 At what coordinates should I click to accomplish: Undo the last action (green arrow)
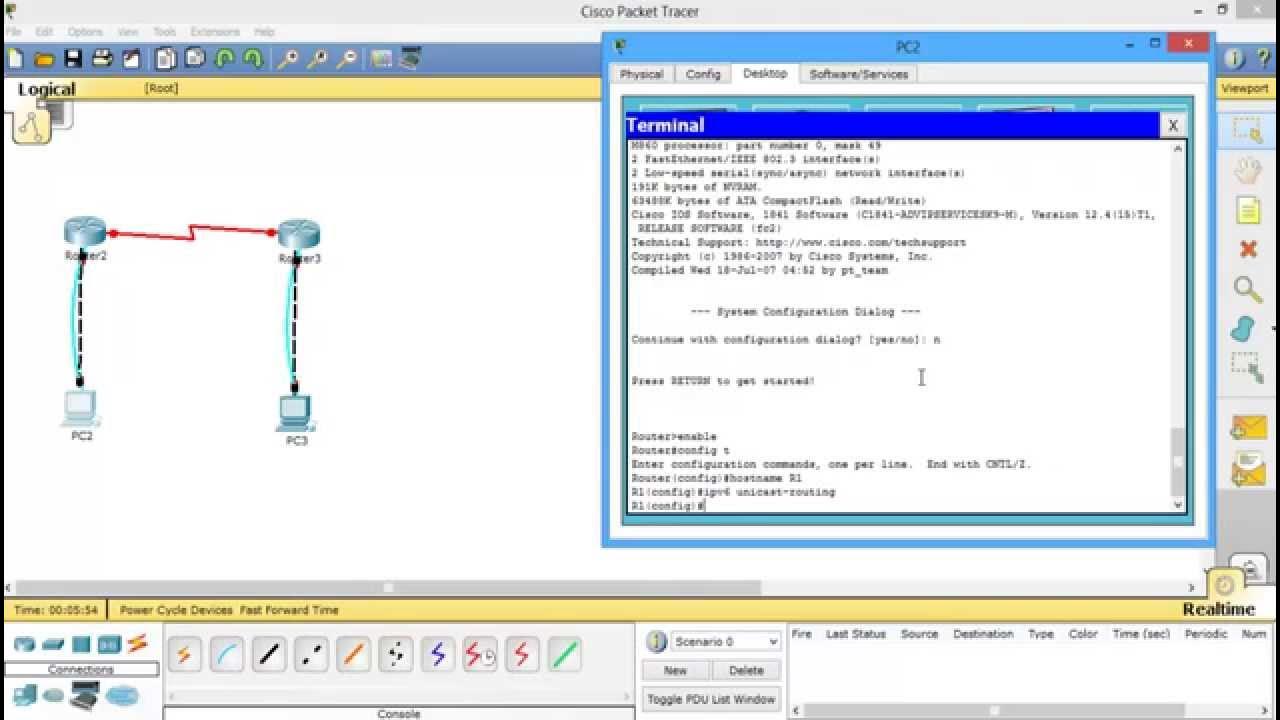click(x=224, y=59)
